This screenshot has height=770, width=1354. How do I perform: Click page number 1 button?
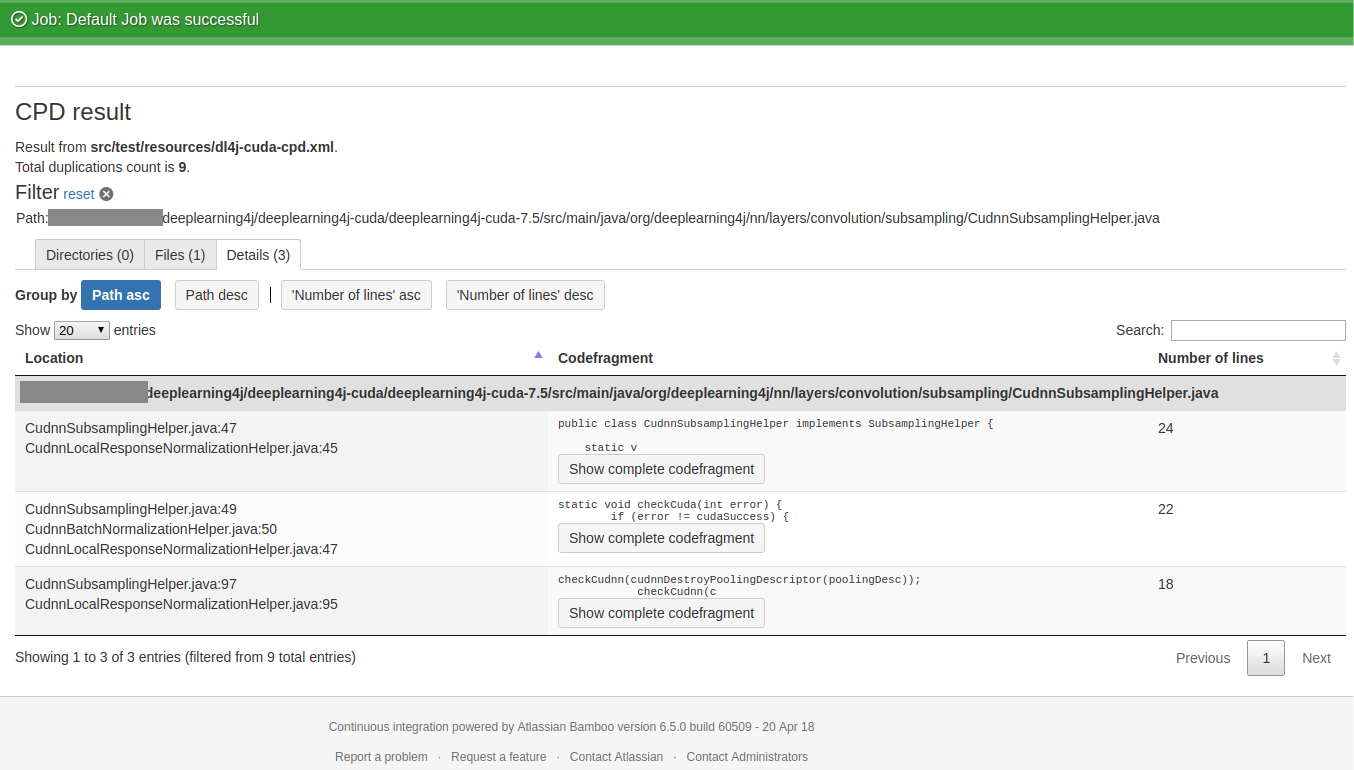1265,657
